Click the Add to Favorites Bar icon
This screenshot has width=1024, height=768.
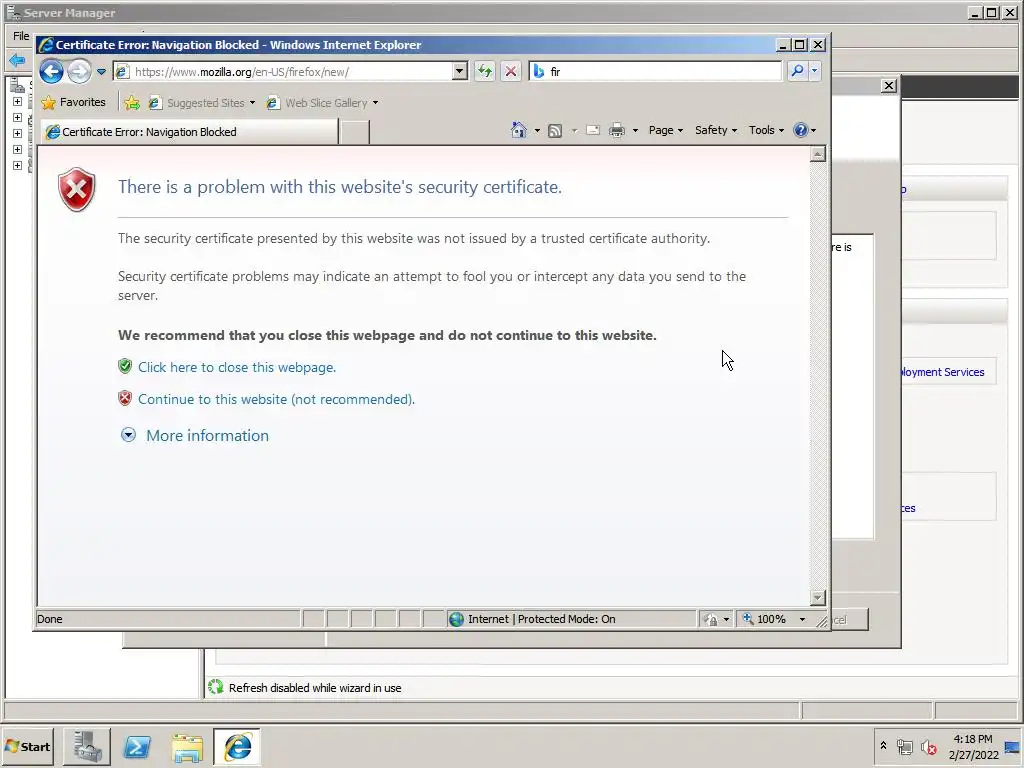[132, 103]
